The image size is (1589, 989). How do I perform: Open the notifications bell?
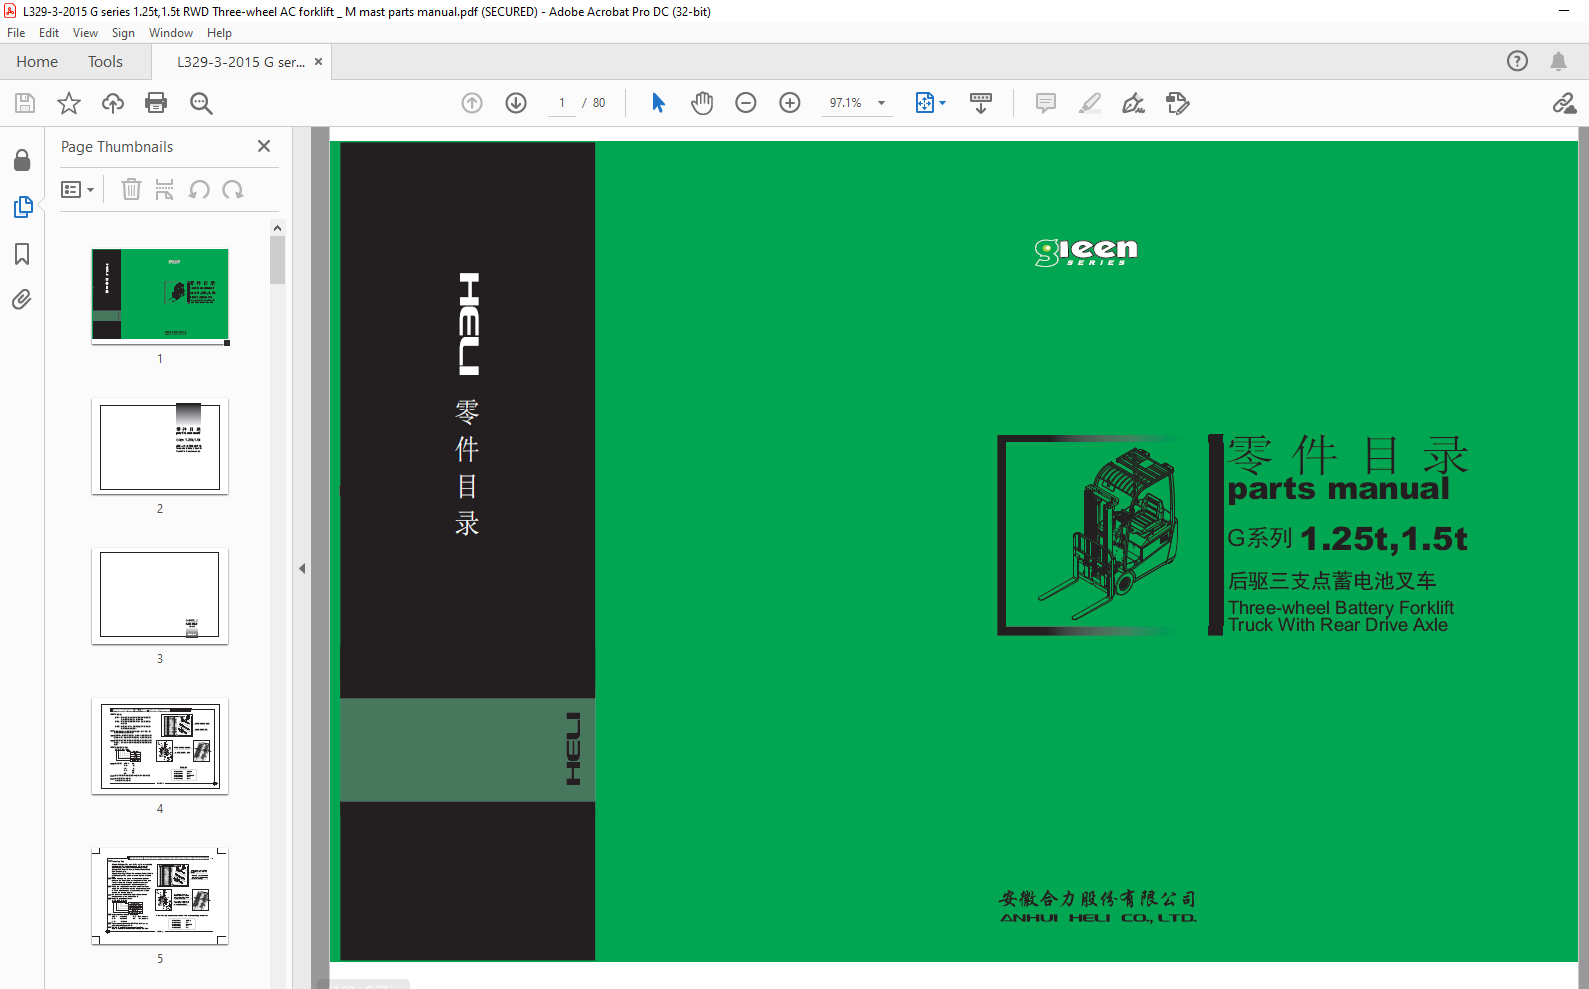[x=1558, y=61]
